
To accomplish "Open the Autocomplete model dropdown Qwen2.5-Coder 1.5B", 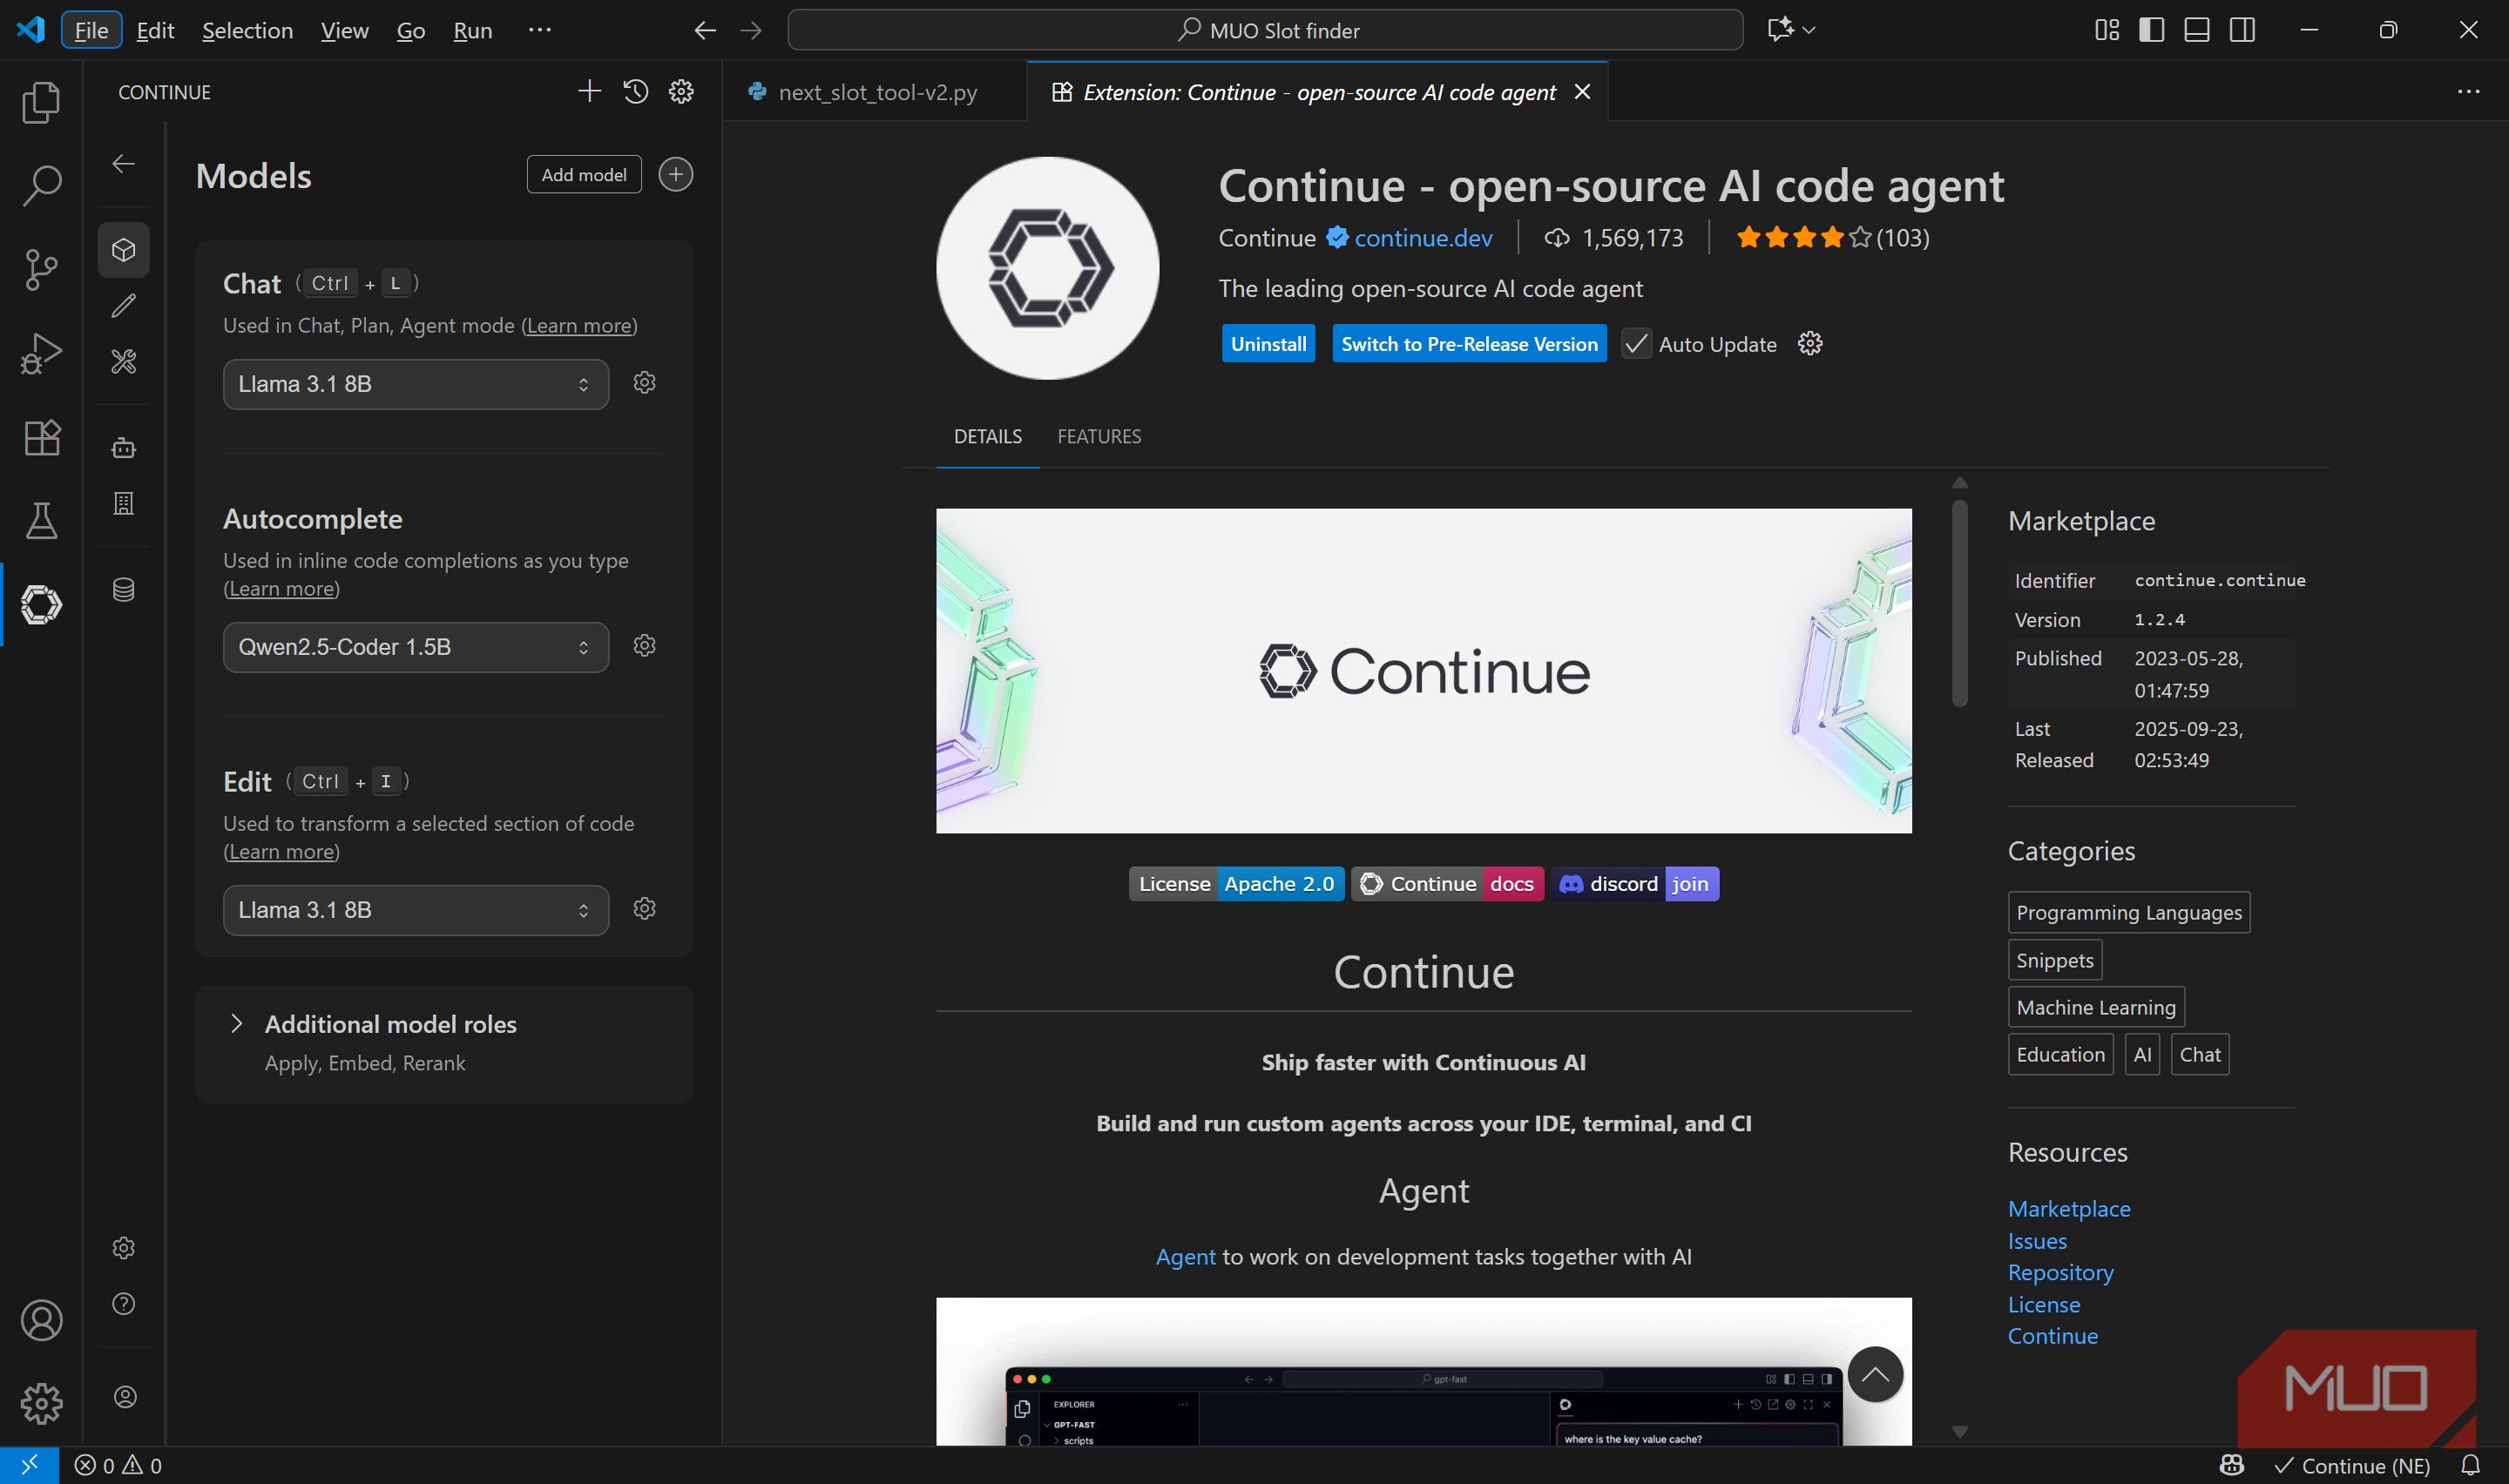I will point(416,647).
